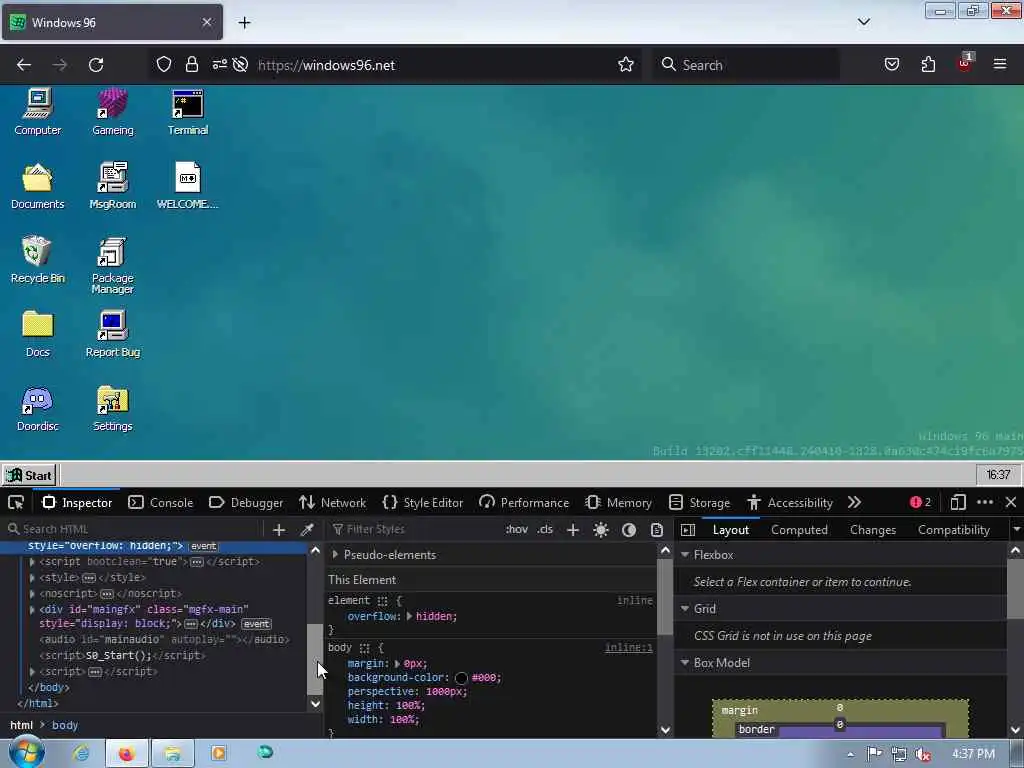Toggle the three-pane inspector sidebar icon
Screen dimensions: 1024x768
tap(688, 530)
